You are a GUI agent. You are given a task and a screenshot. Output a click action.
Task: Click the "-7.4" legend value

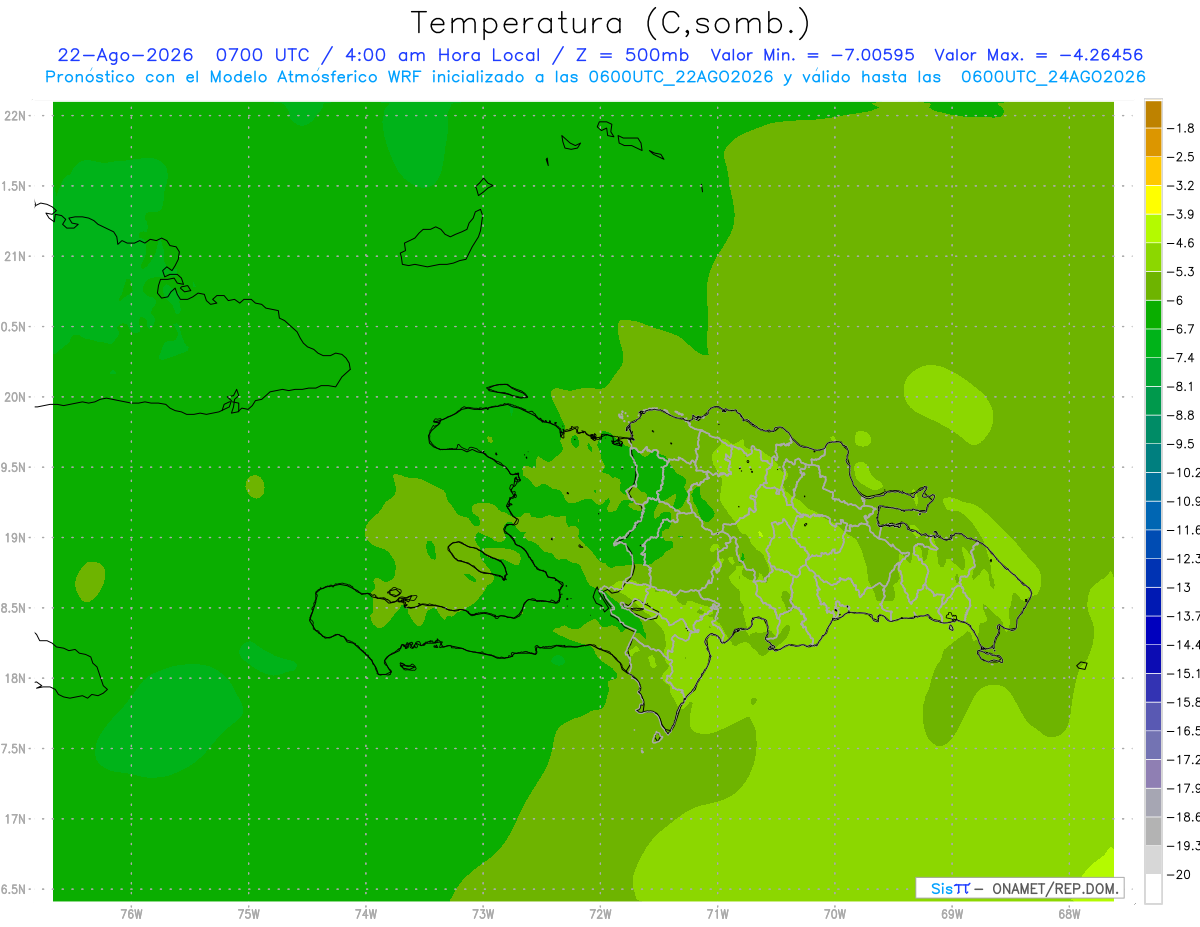[x=1183, y=357]
